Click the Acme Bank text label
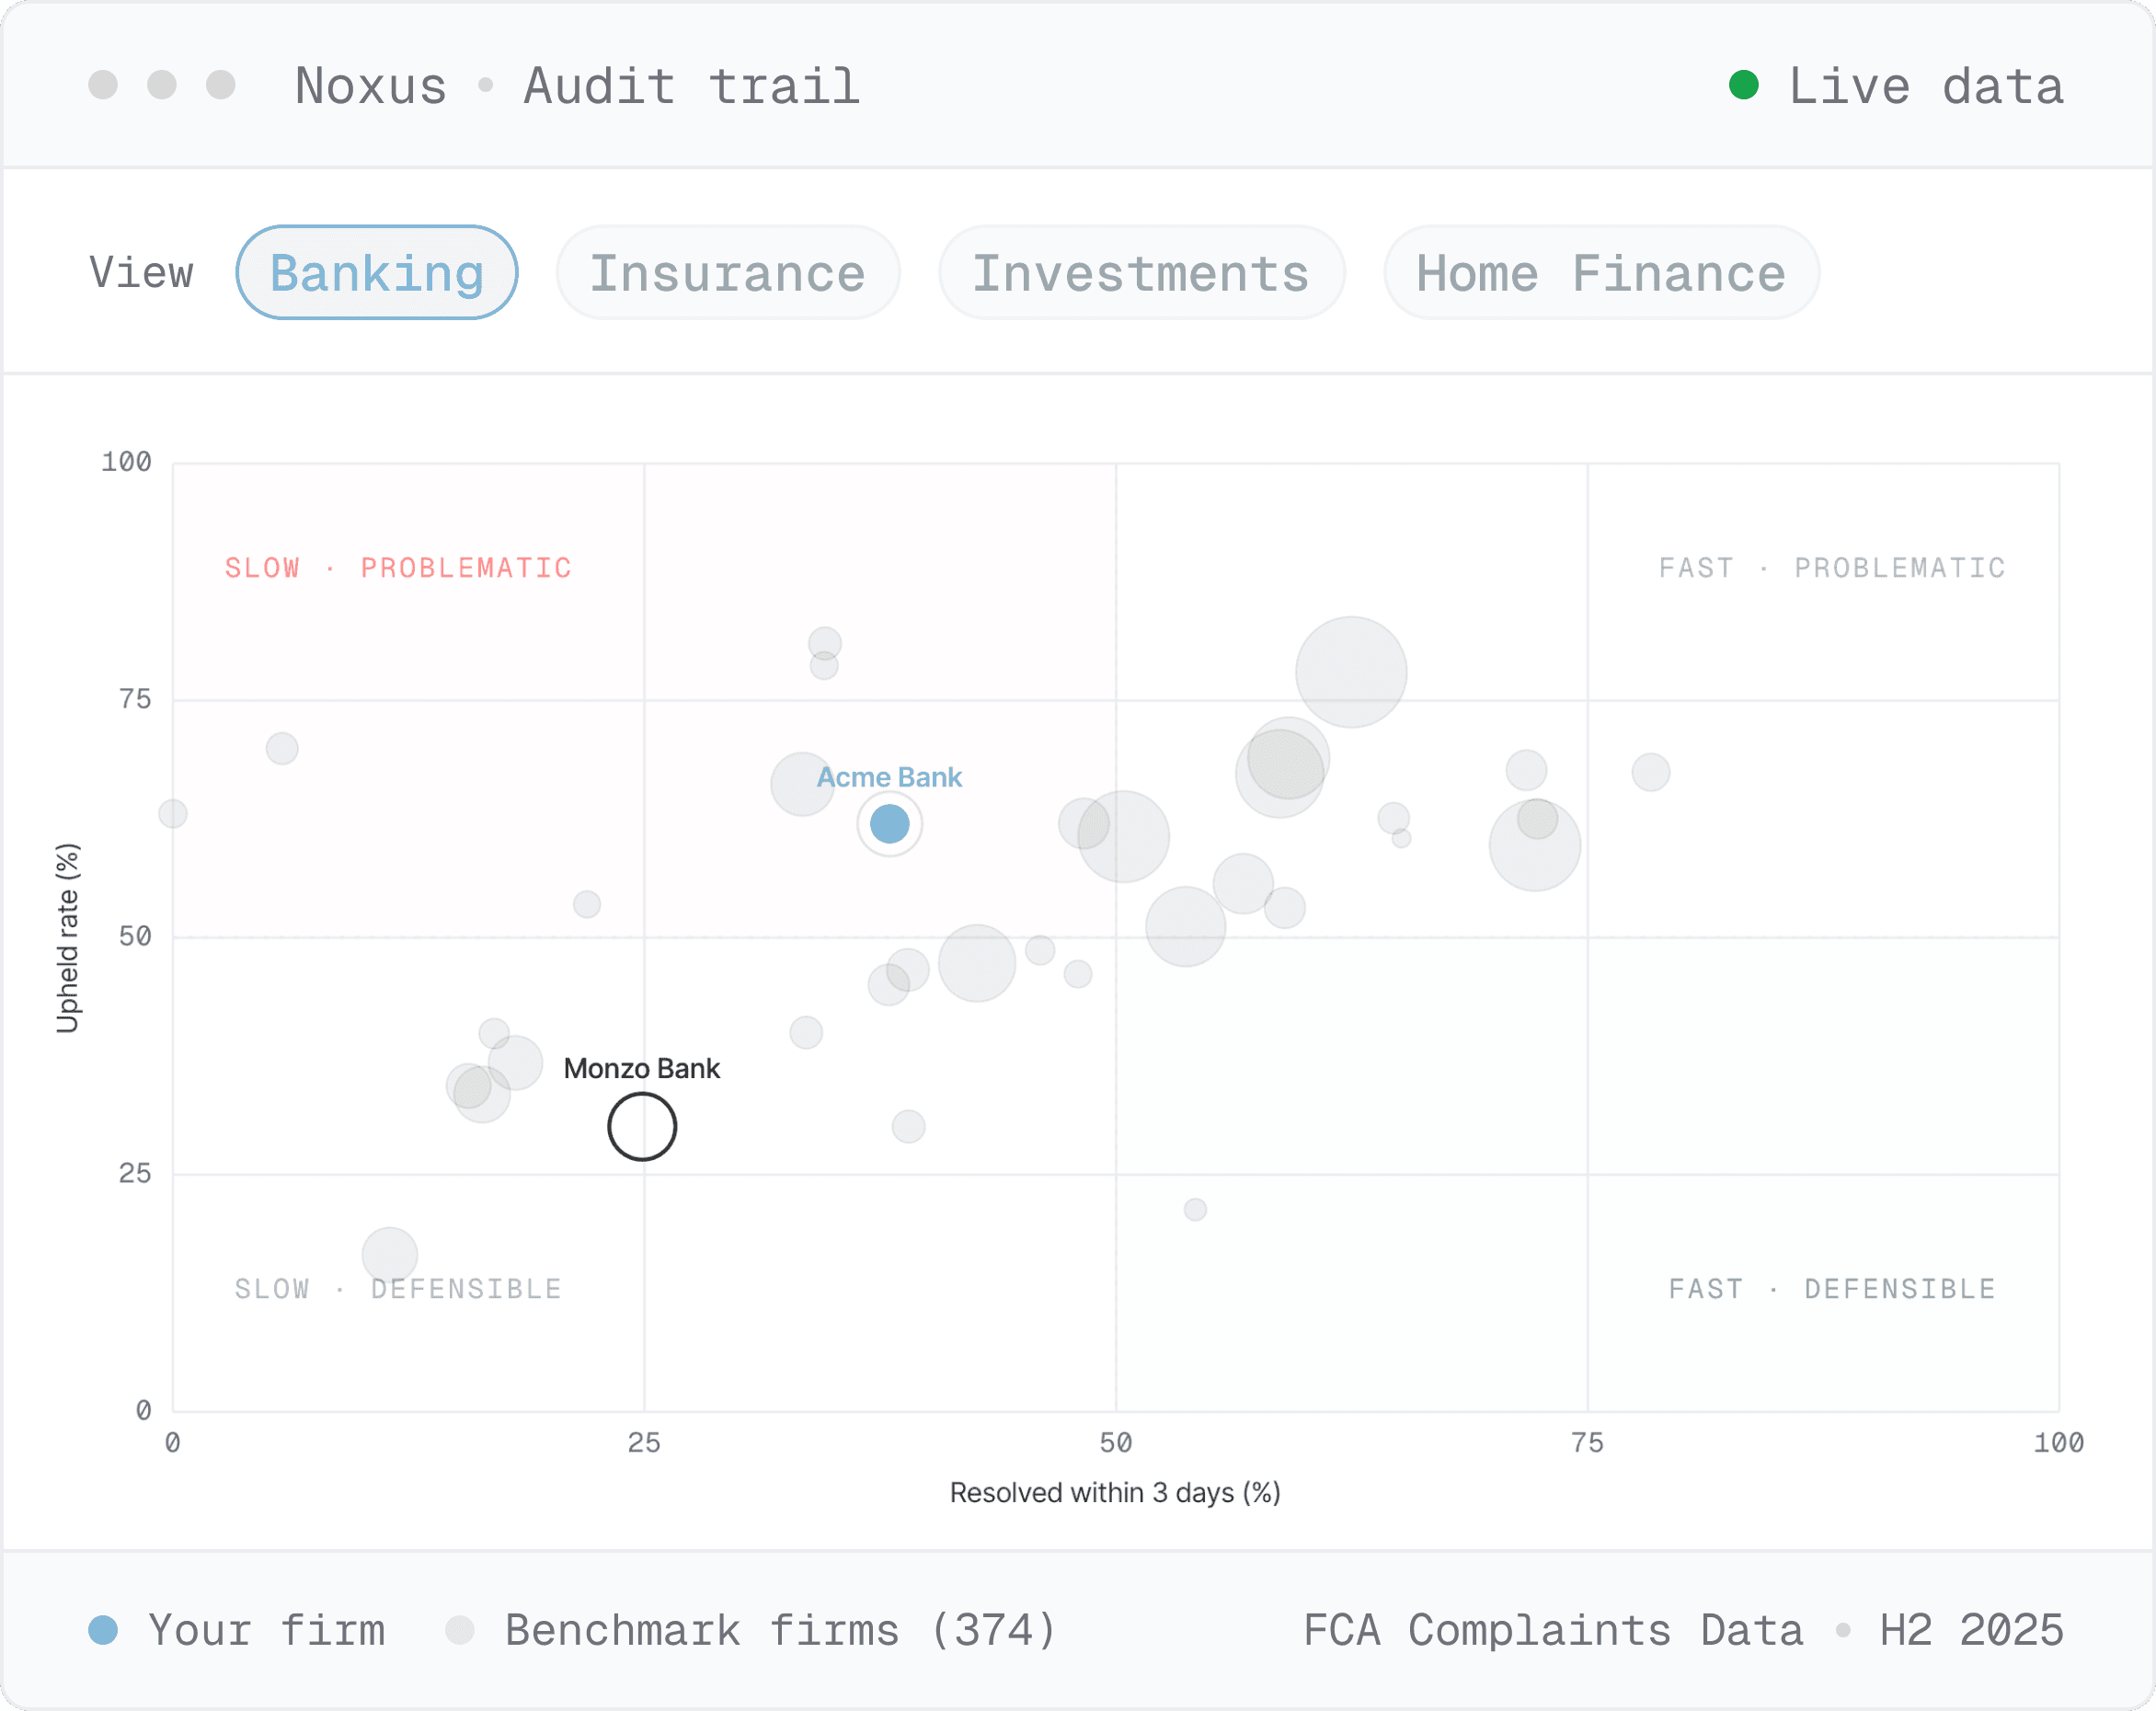This screenshot has width=2156, height=1711. [889, 777]
